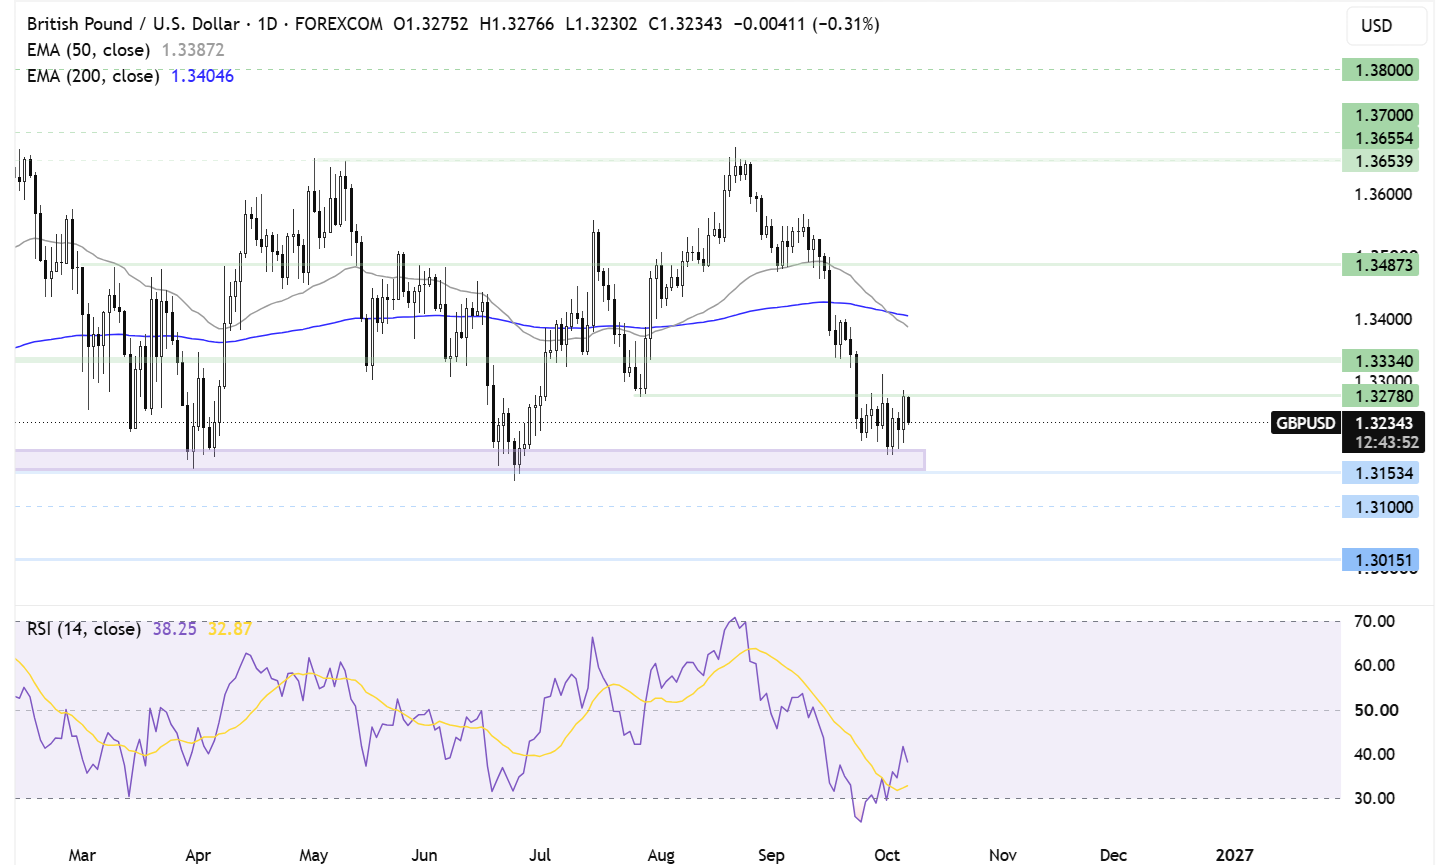
Task: Select the purple support zone rectangle
Action: 470,460
